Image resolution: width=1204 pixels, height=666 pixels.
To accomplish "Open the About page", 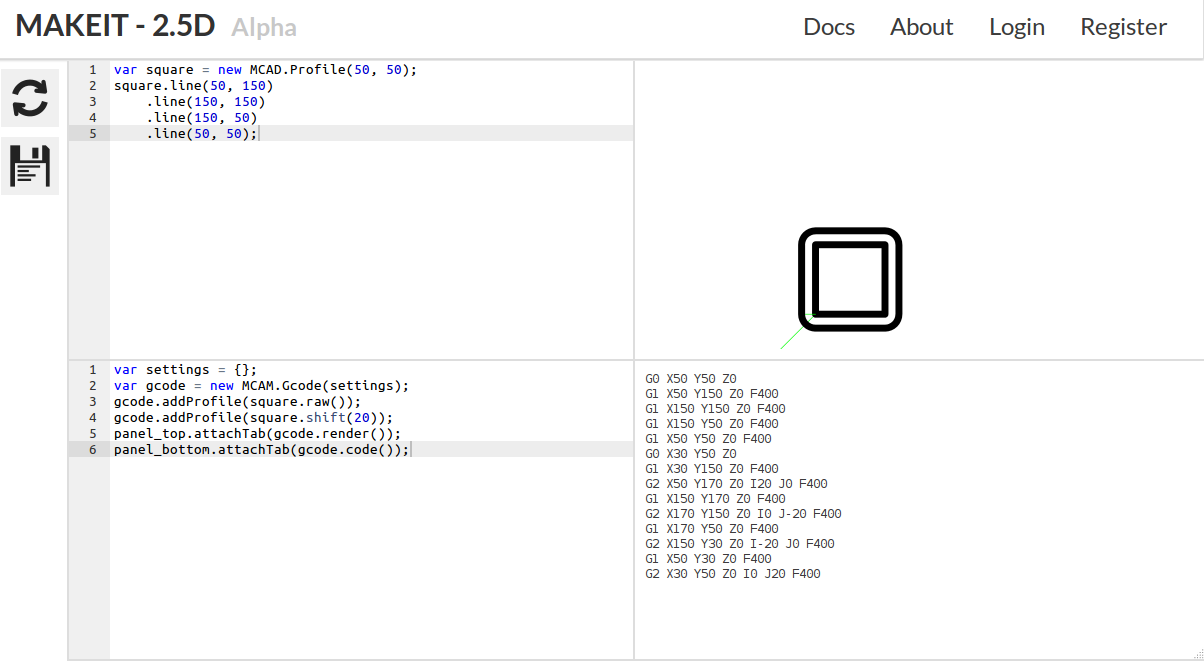I will pyautogui.click(x=921, y=28).
